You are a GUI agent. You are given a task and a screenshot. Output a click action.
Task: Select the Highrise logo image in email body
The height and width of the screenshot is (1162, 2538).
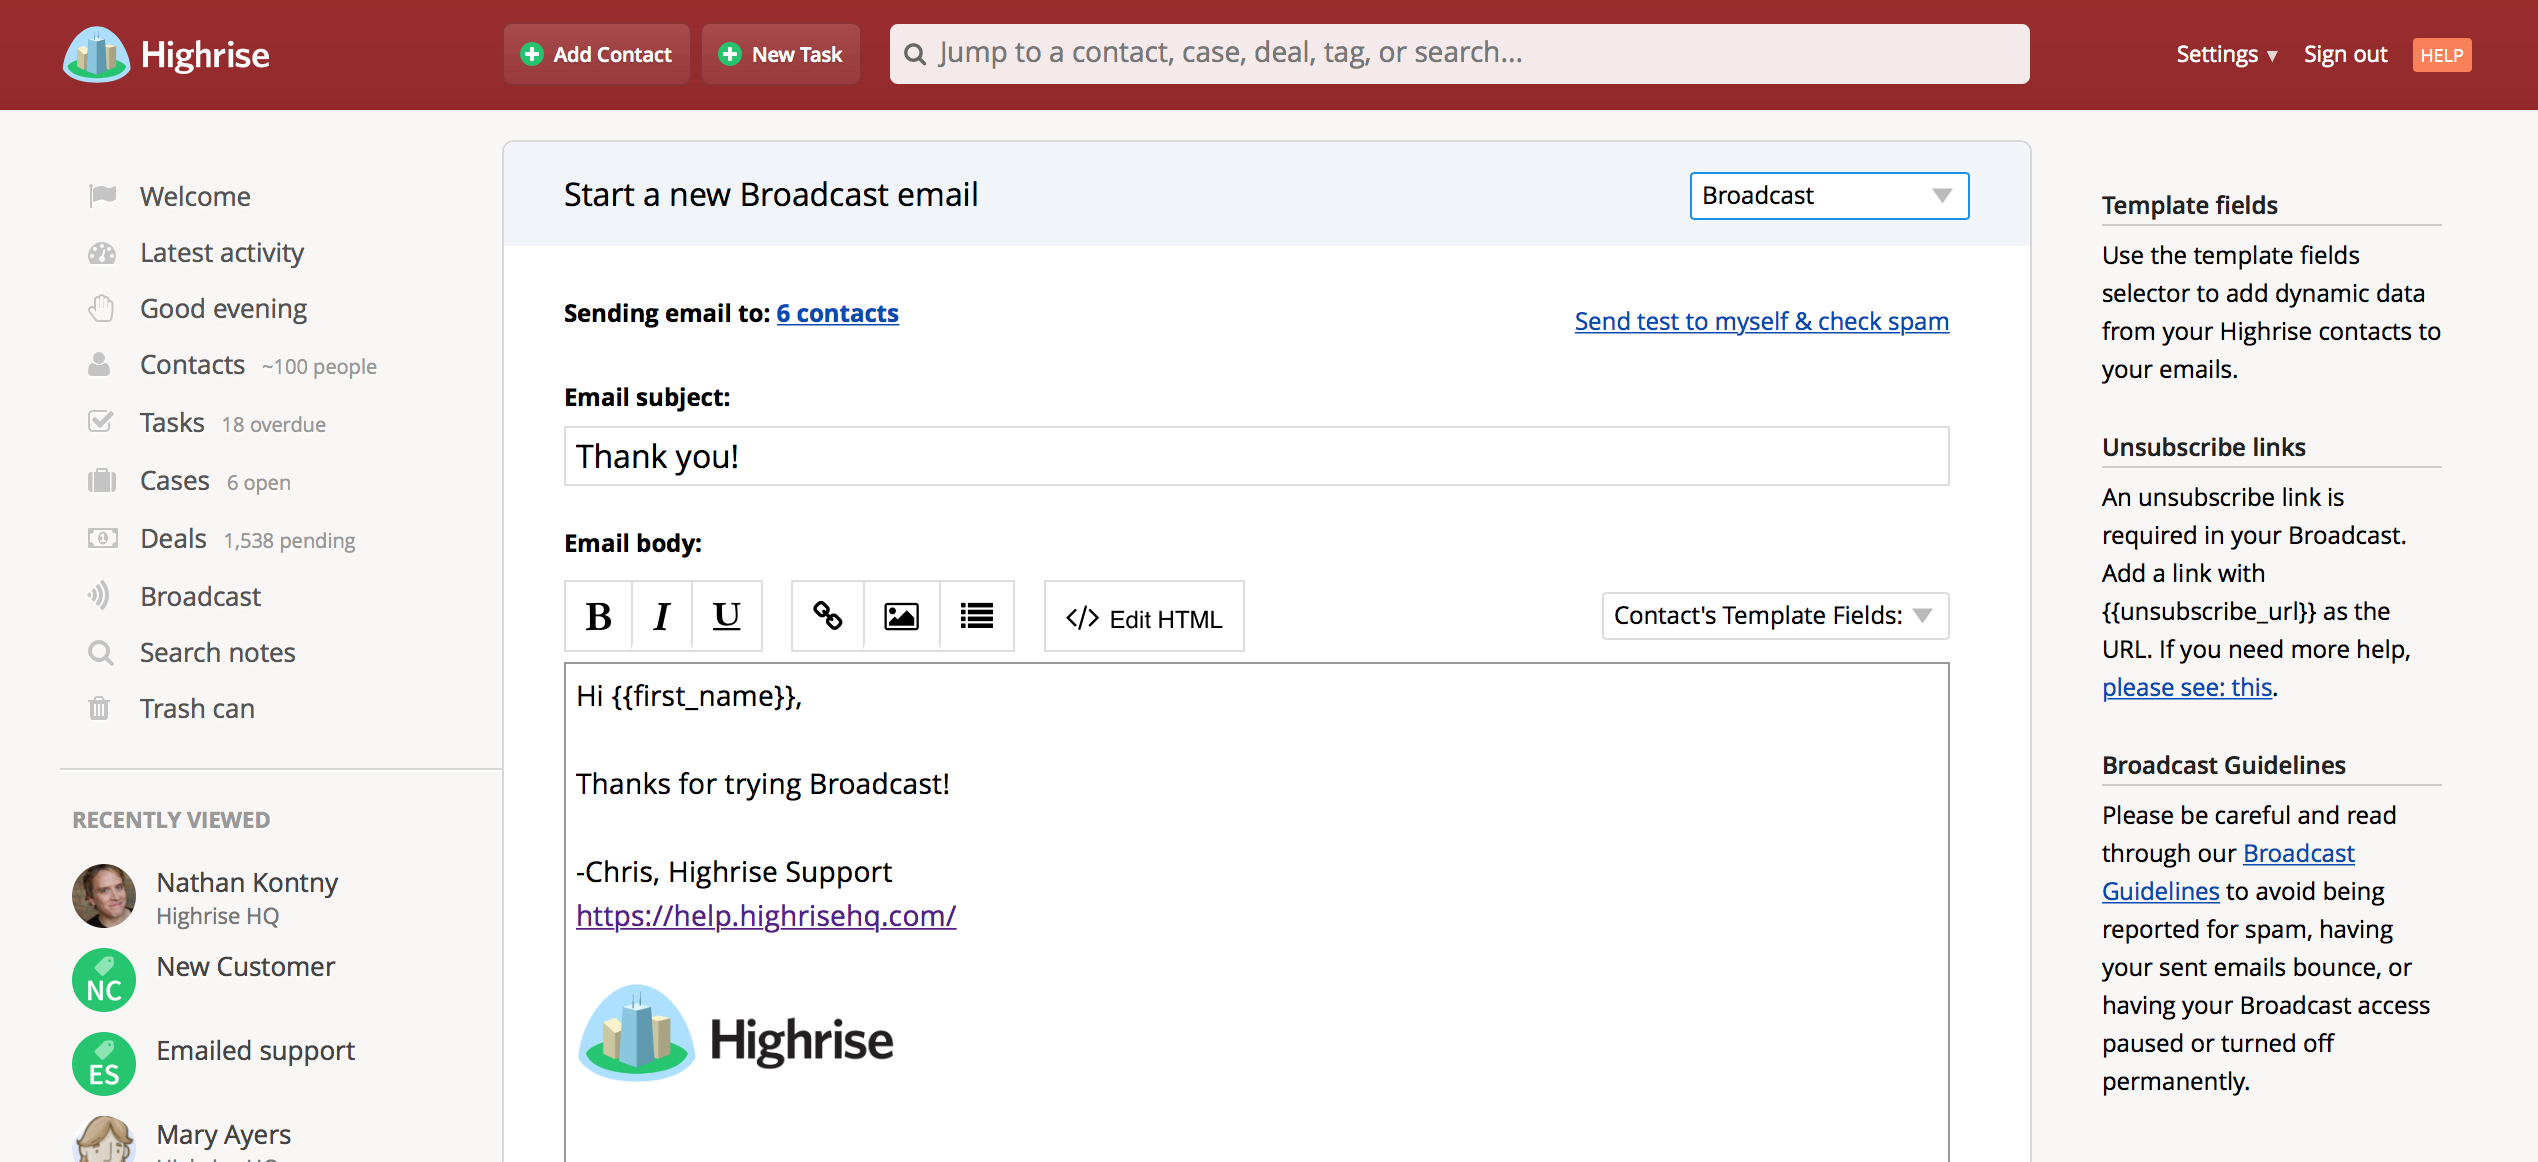tap(736, 1033)
